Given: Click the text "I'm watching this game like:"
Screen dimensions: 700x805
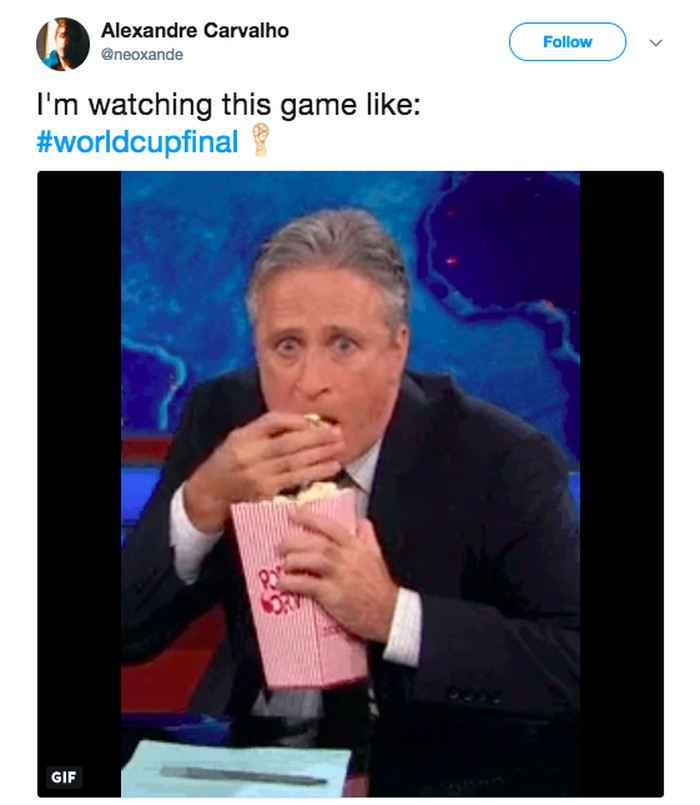Looking at the screenshot, I should [229, 104].
